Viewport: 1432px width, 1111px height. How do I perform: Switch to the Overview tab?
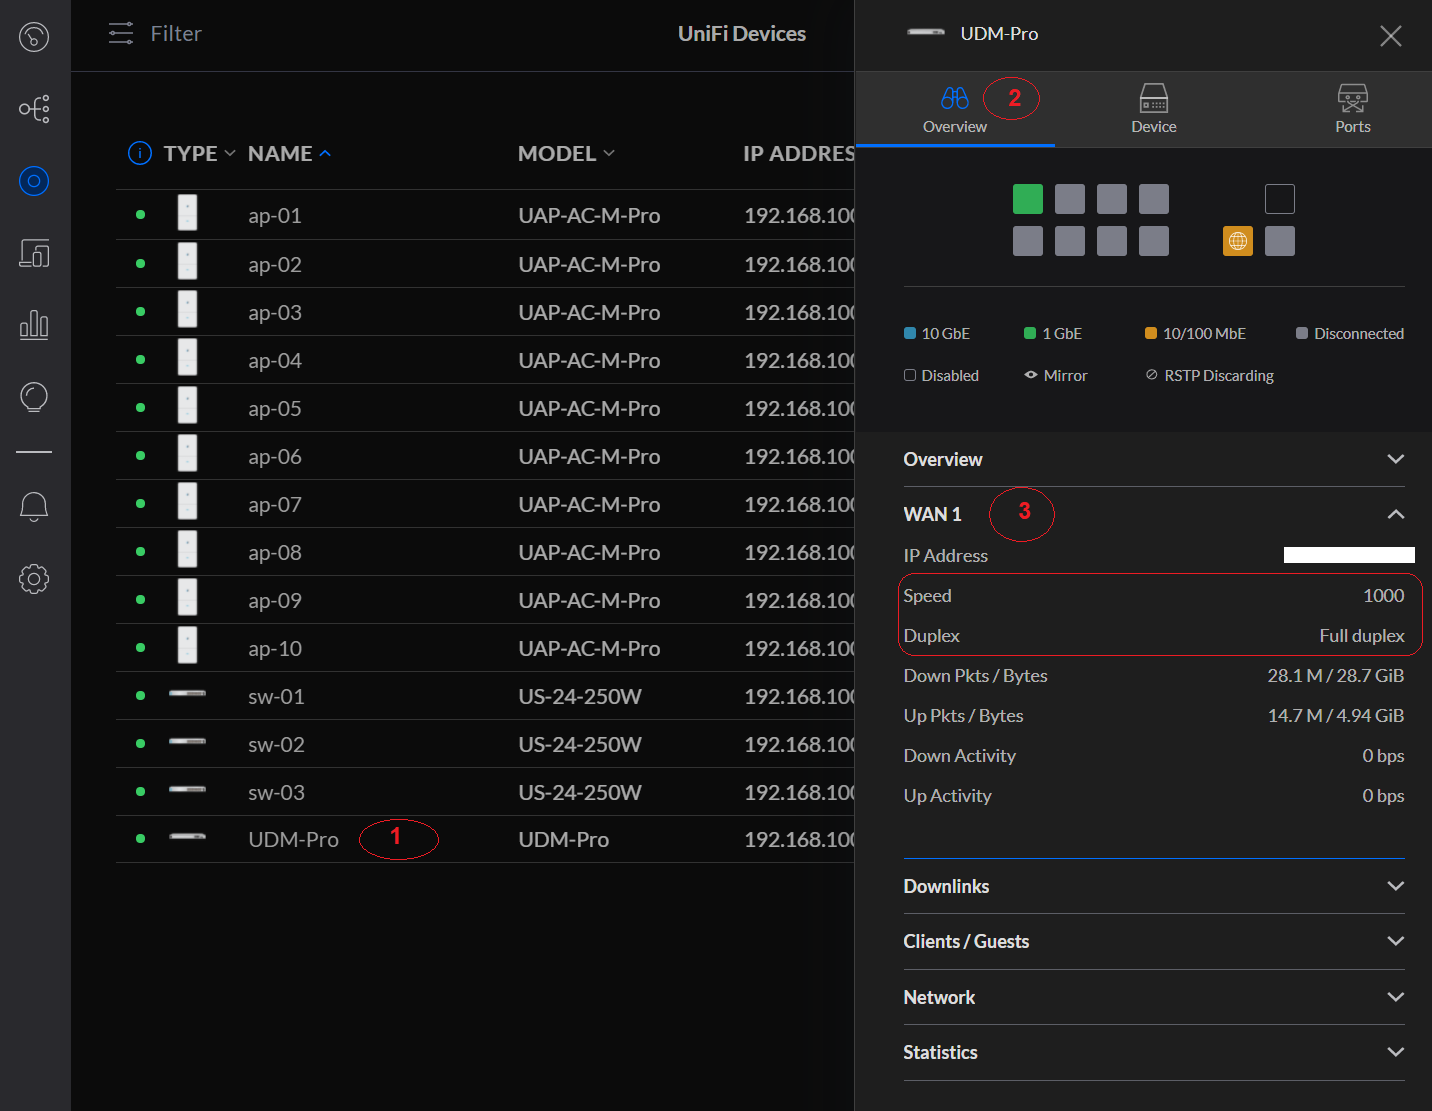coord(955,110)
